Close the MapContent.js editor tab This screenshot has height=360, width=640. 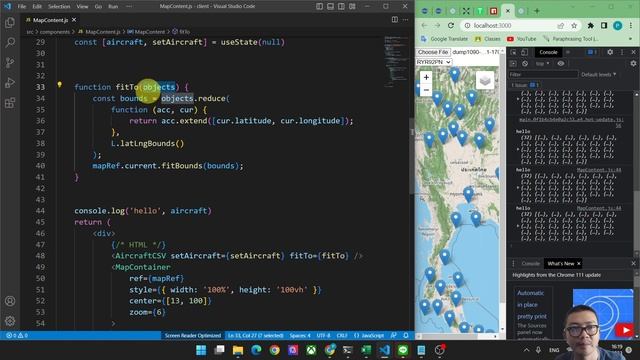(74, 20)
